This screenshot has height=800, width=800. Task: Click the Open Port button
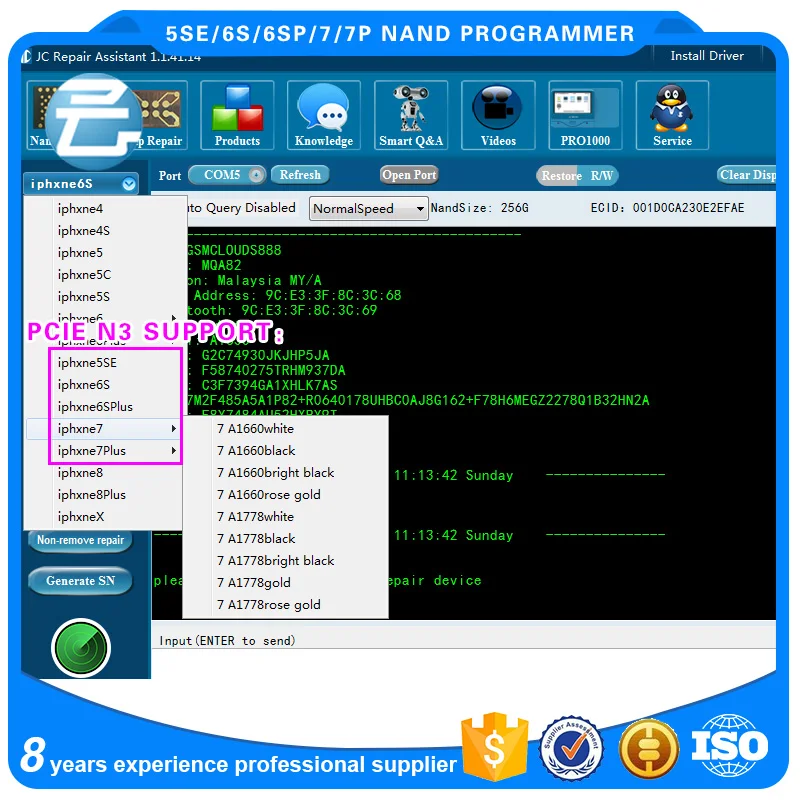409,175
